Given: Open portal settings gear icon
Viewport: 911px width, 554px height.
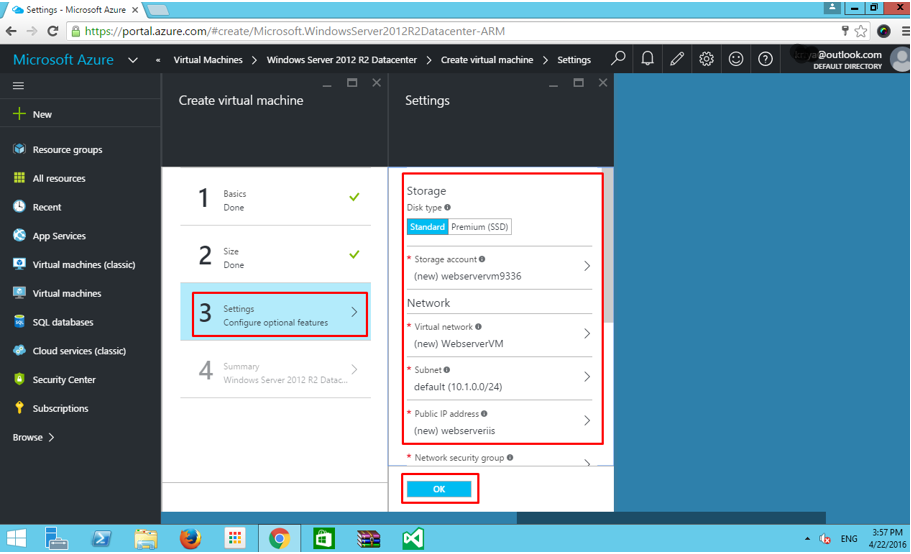Looking at the screenshot, I should click(x=706, y=59).
